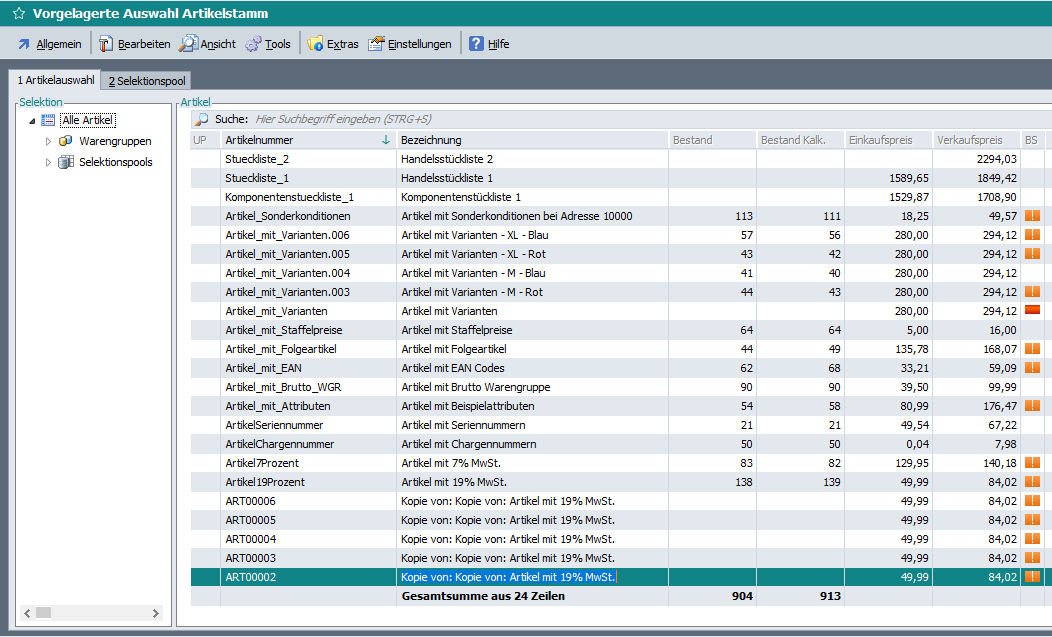
Task: Click the red BS flag for Artikel_mit_Varianten
Action: [1032, 311]
